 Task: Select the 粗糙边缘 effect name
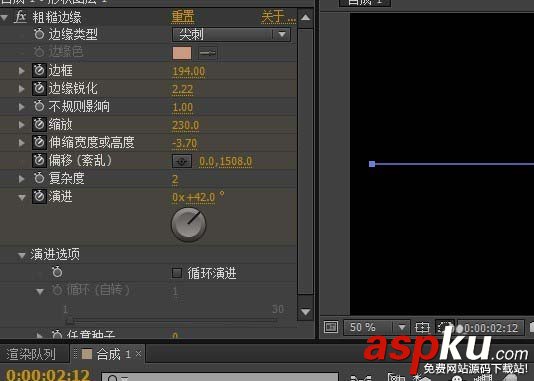(x=57, y=17)
